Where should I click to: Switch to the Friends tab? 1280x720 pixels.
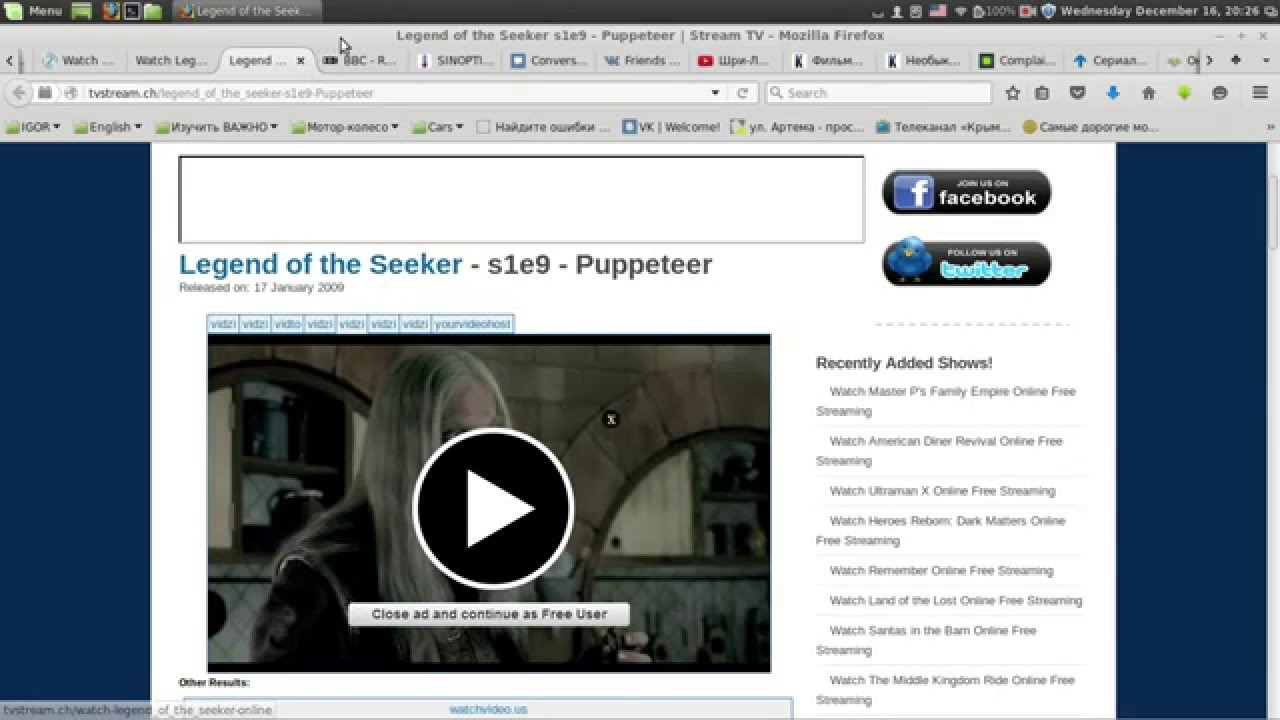pyautogui.click(x=643, y=60)
